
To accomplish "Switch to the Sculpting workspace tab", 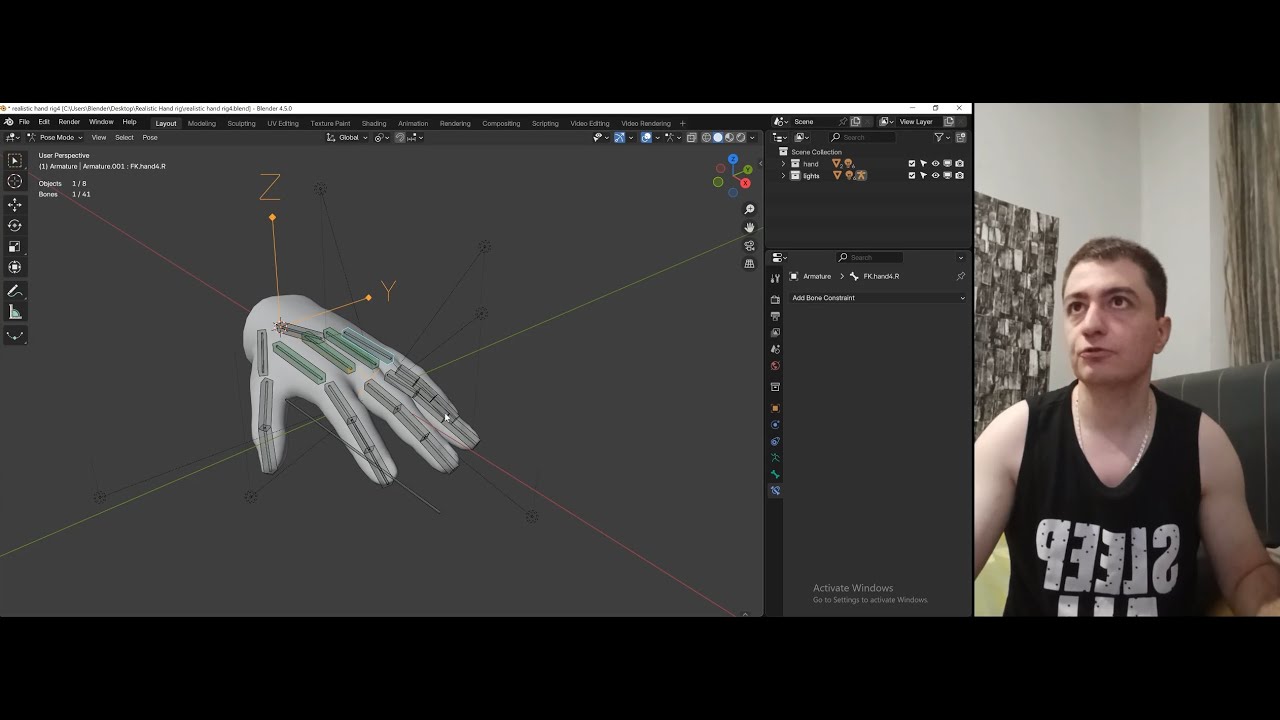I will point(241,123).
